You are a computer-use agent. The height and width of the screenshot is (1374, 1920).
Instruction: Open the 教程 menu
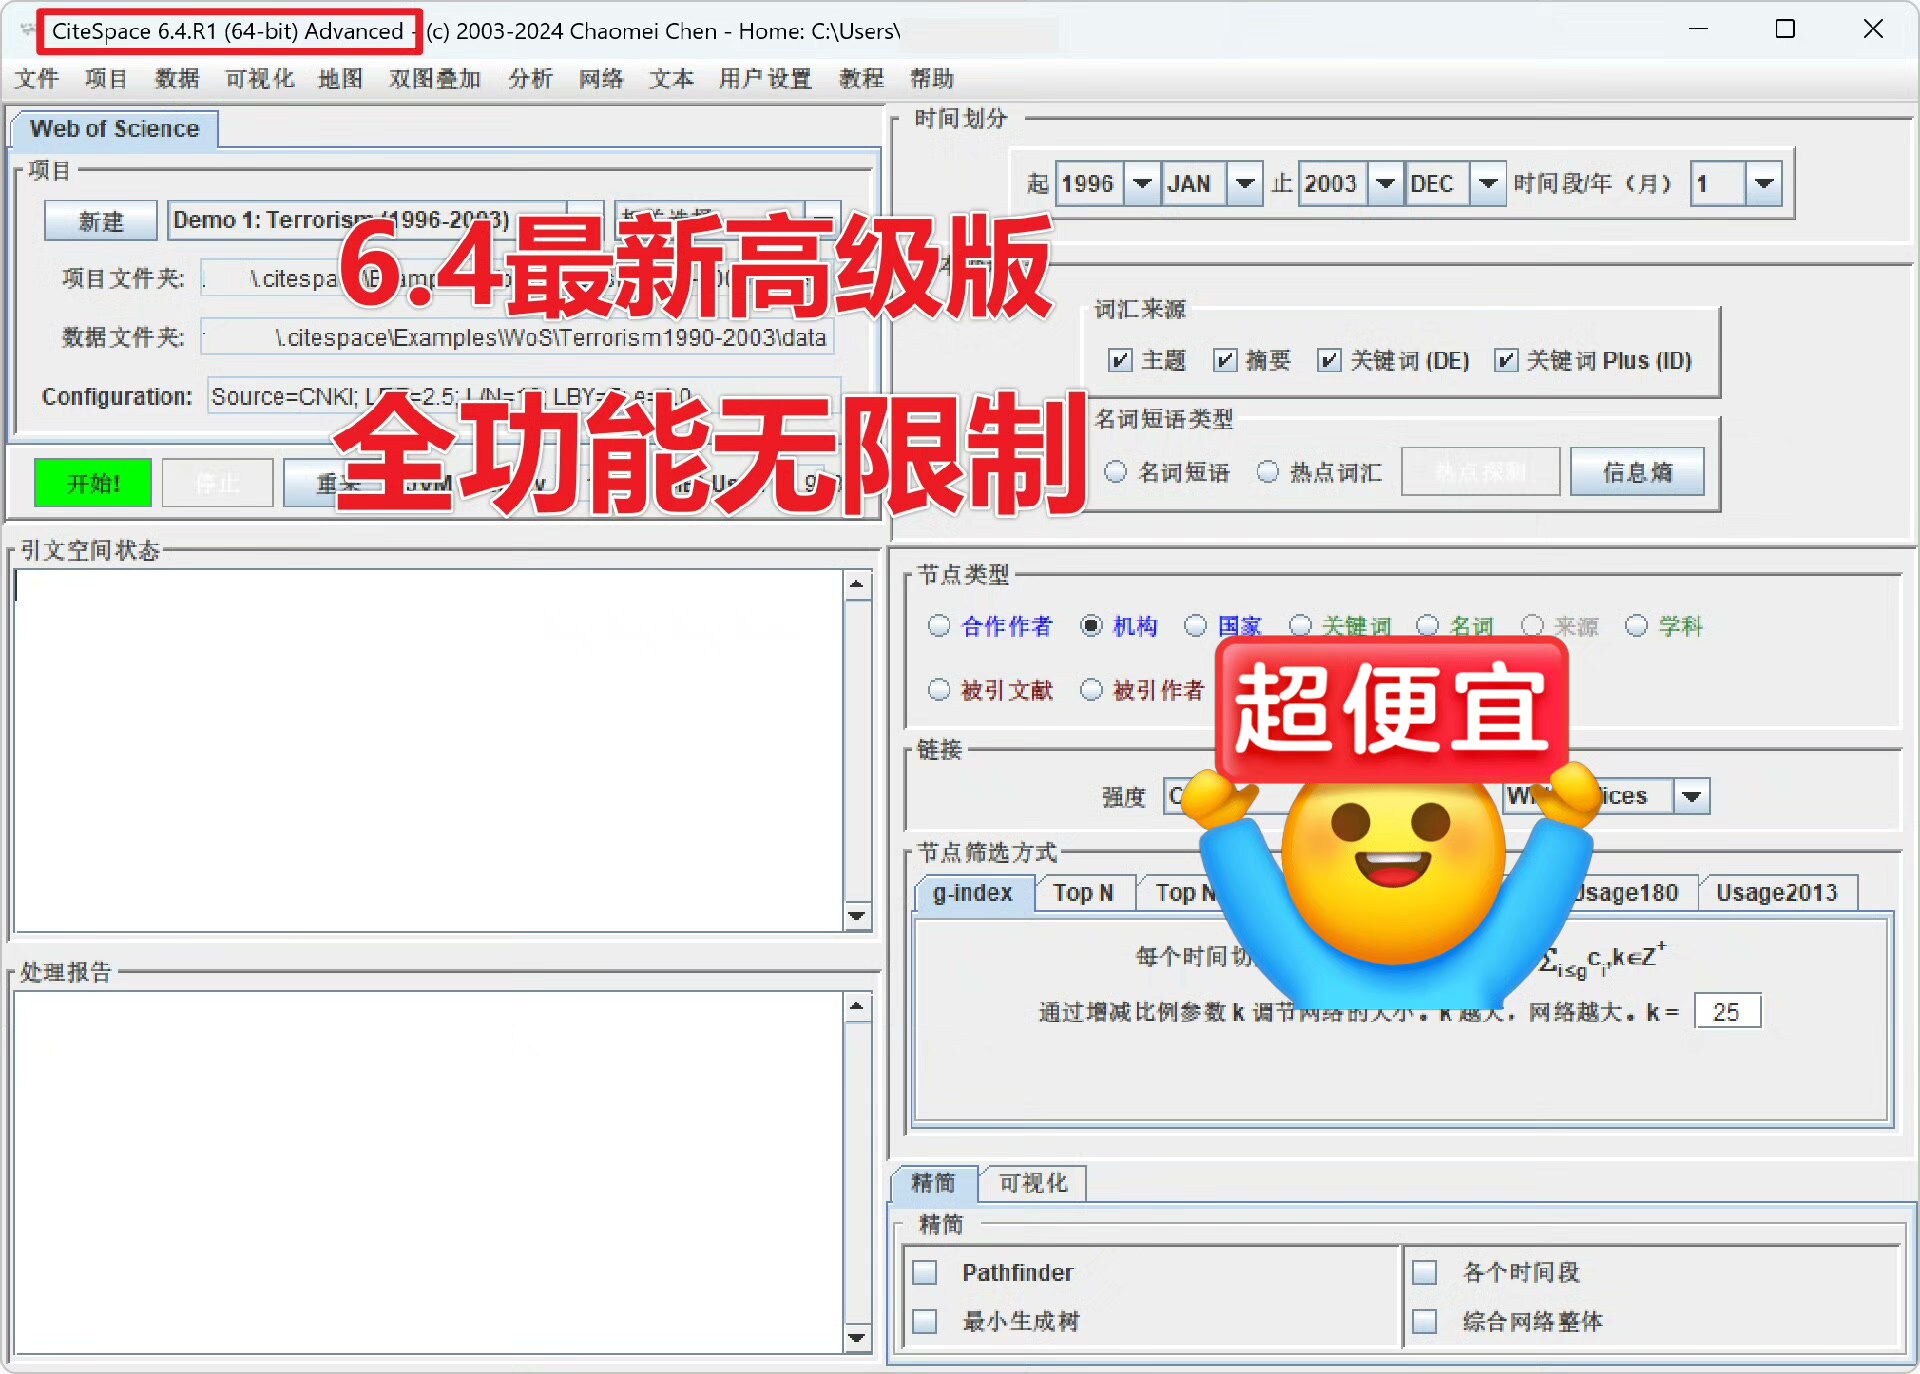[x=861, y=78]
